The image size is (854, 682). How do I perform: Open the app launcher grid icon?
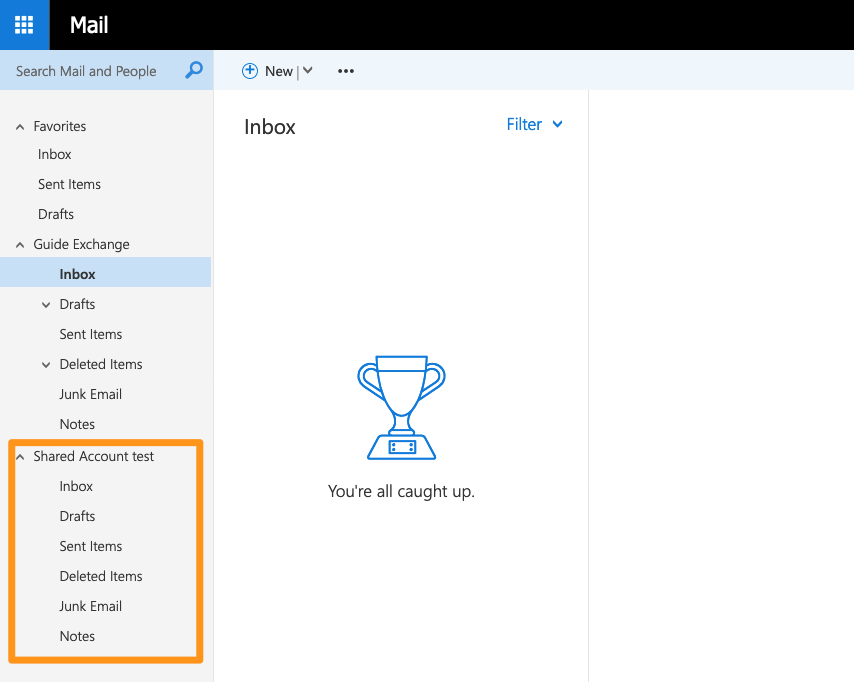(x=24, y=25)
